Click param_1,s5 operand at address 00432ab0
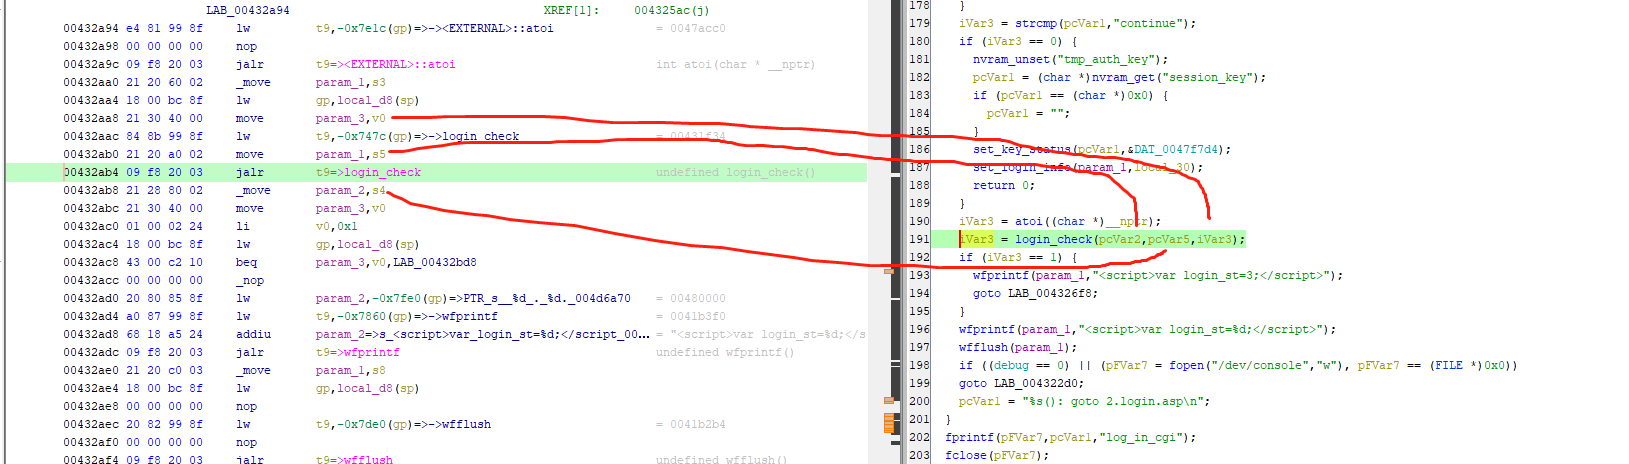 [x=351, y=154]
